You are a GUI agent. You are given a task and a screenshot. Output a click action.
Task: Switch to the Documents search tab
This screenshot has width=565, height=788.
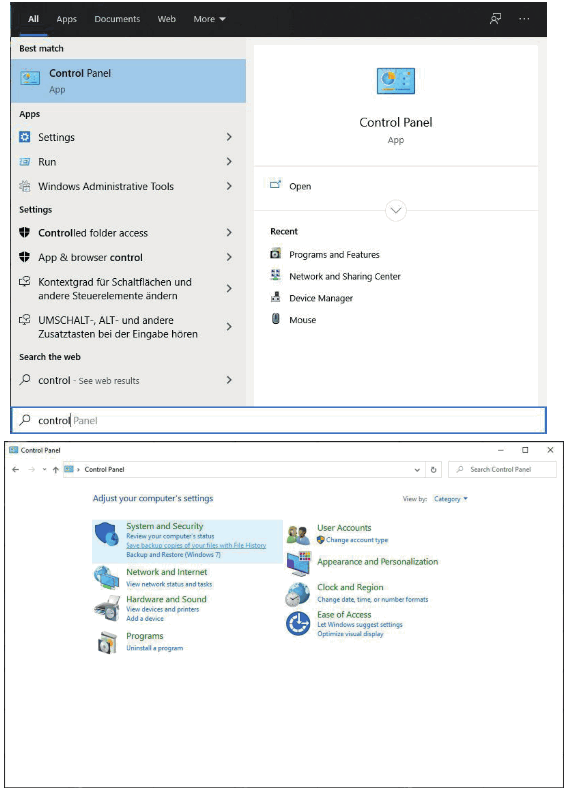117,19
